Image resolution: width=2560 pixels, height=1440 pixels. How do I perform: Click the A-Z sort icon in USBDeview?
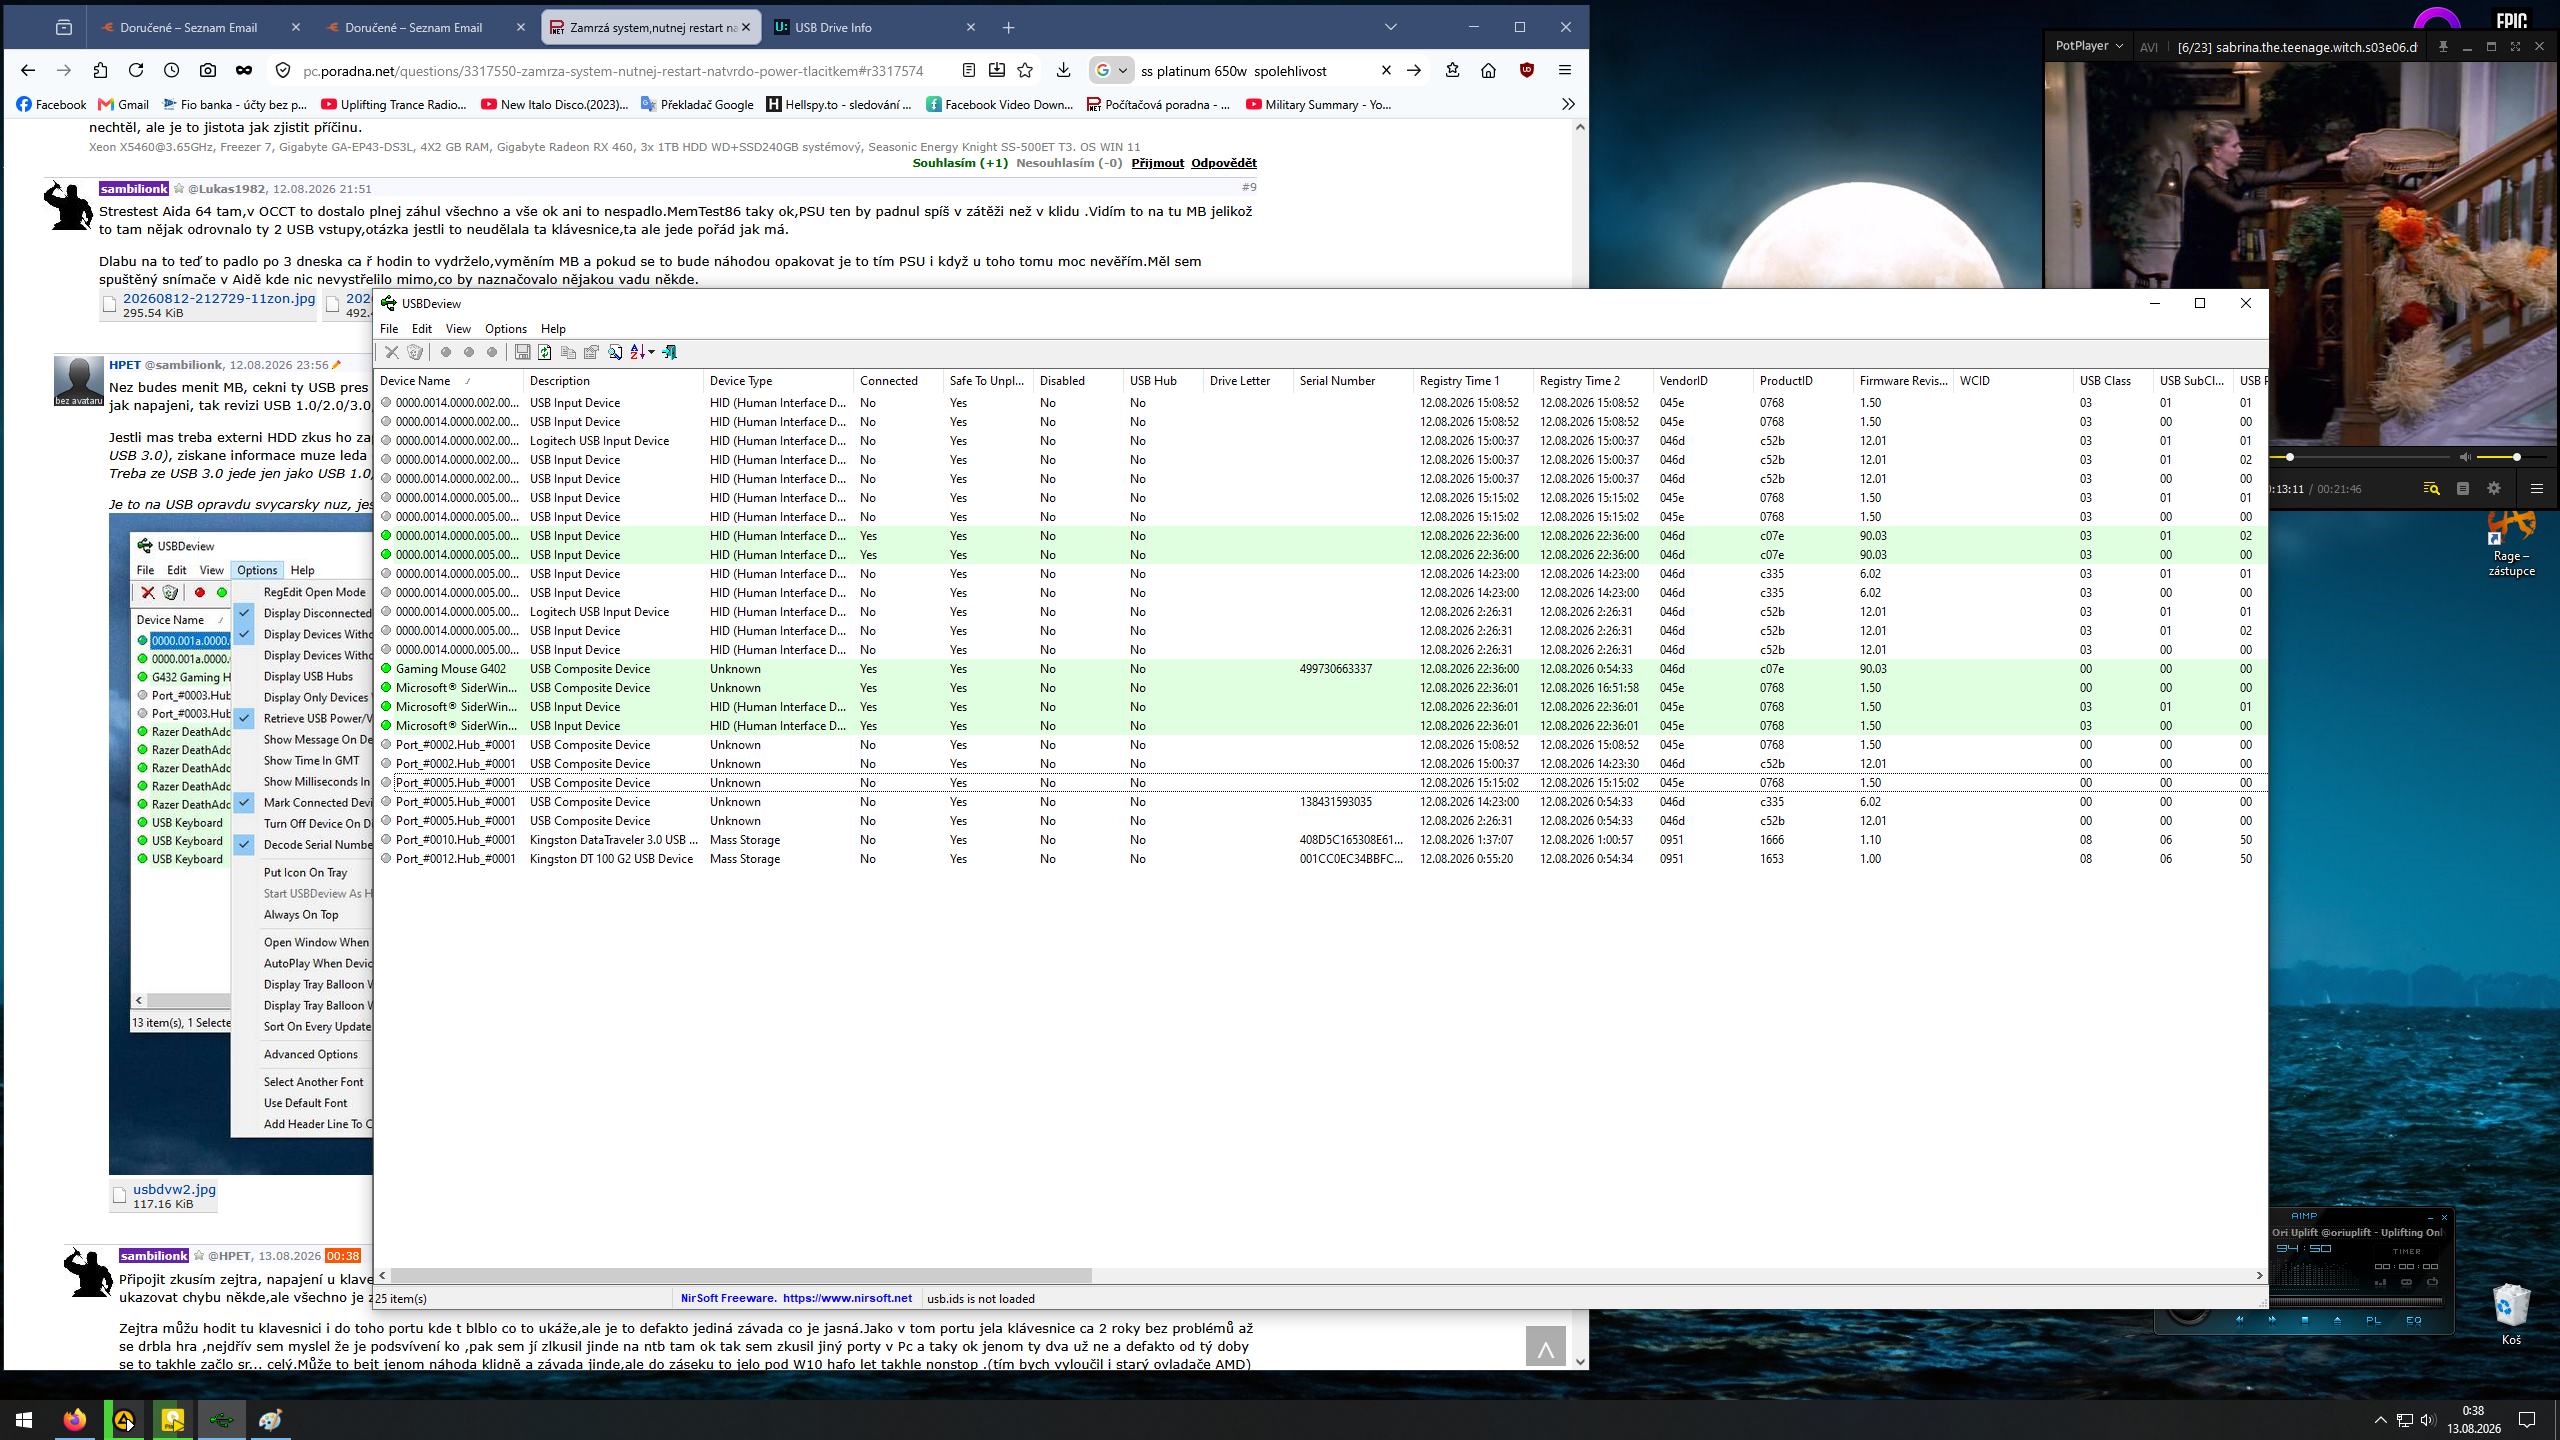(x=637, y=352)
